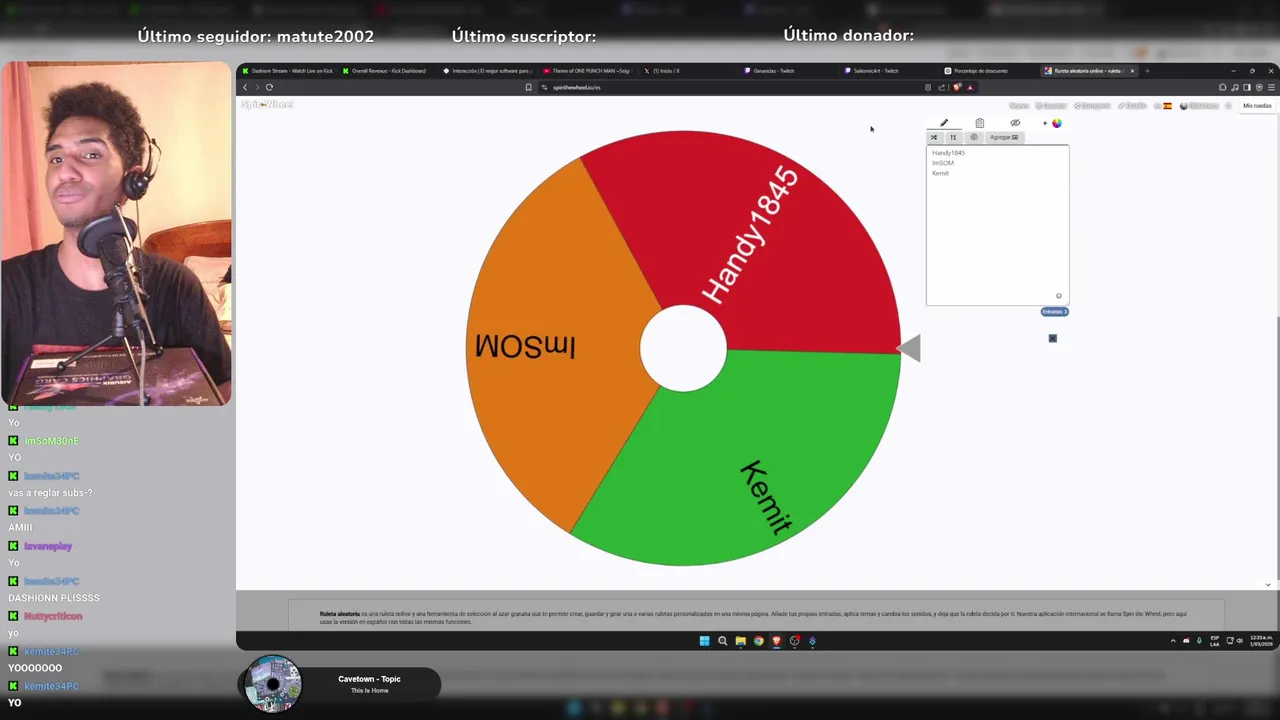Screen dimensions: 1280x720
Task: Go back in browser
Action: pos(245,87)
